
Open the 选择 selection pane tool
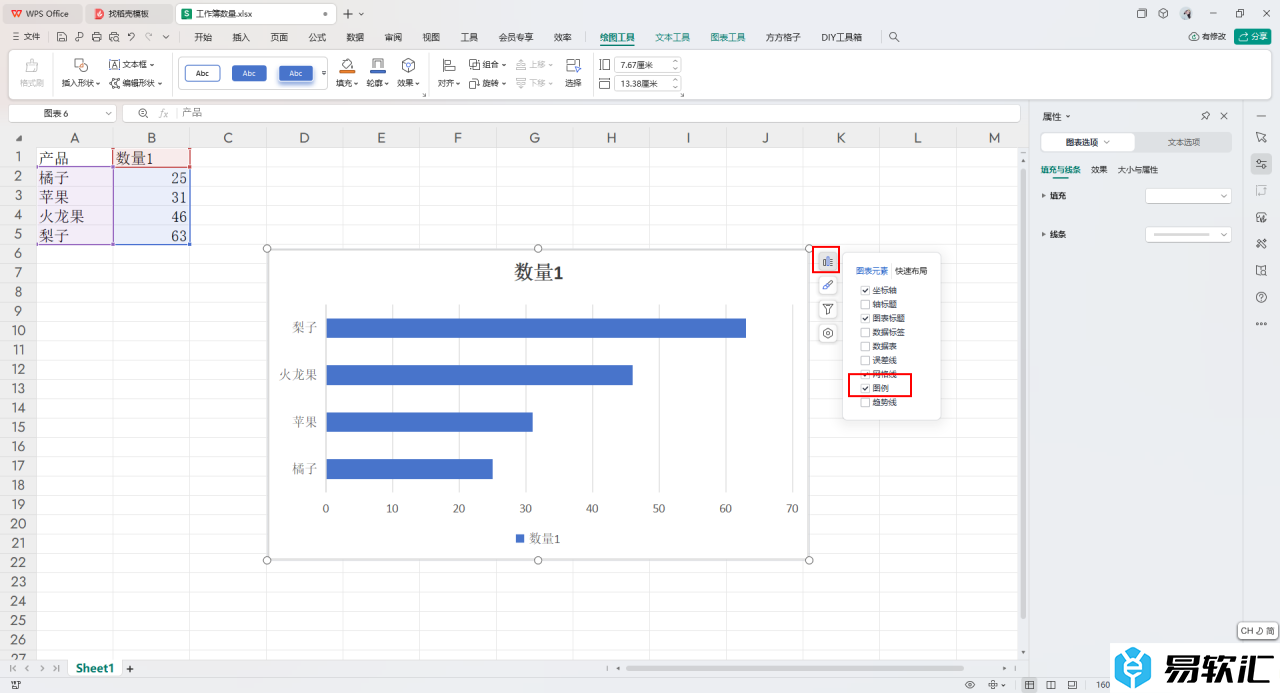pos(573,73)
